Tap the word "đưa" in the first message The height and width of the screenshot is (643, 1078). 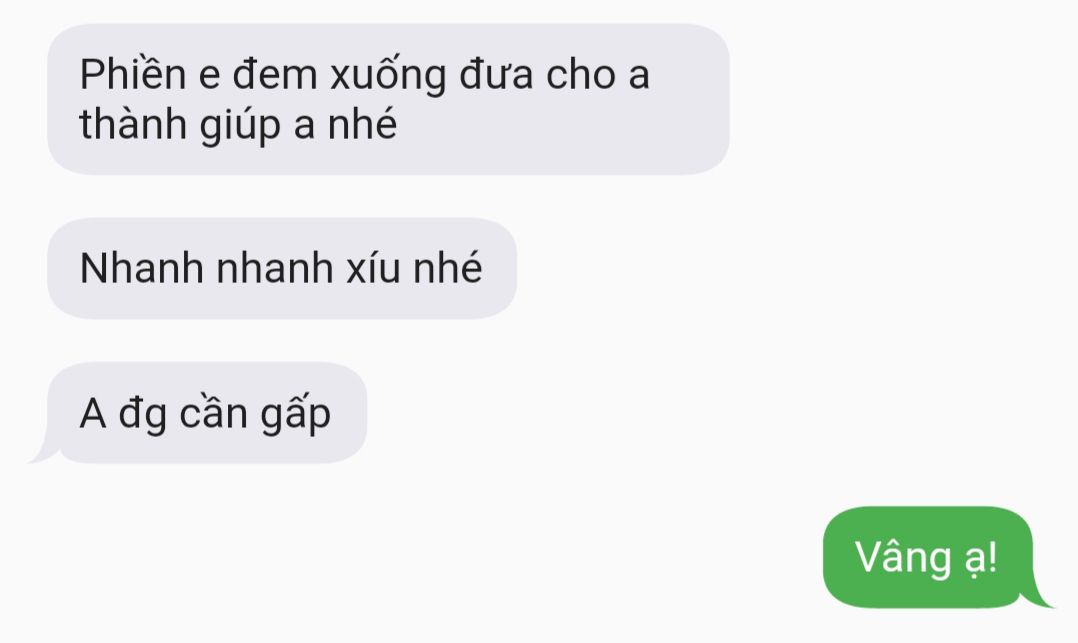point(496,74)
